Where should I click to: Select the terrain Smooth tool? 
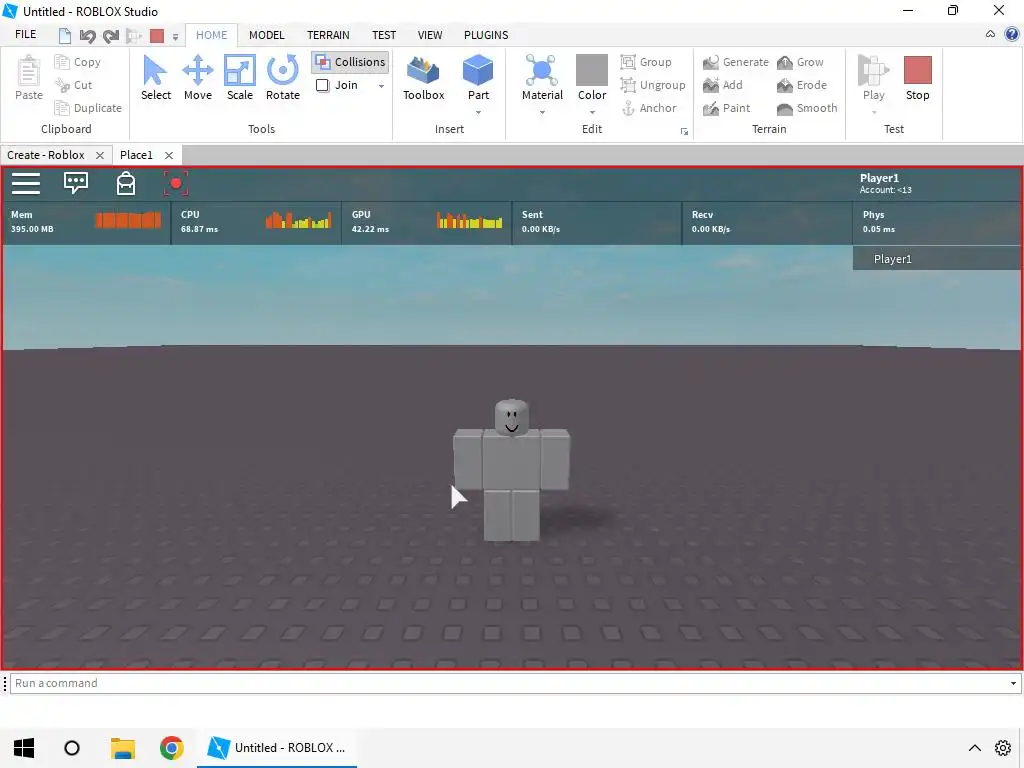point(807,108)
